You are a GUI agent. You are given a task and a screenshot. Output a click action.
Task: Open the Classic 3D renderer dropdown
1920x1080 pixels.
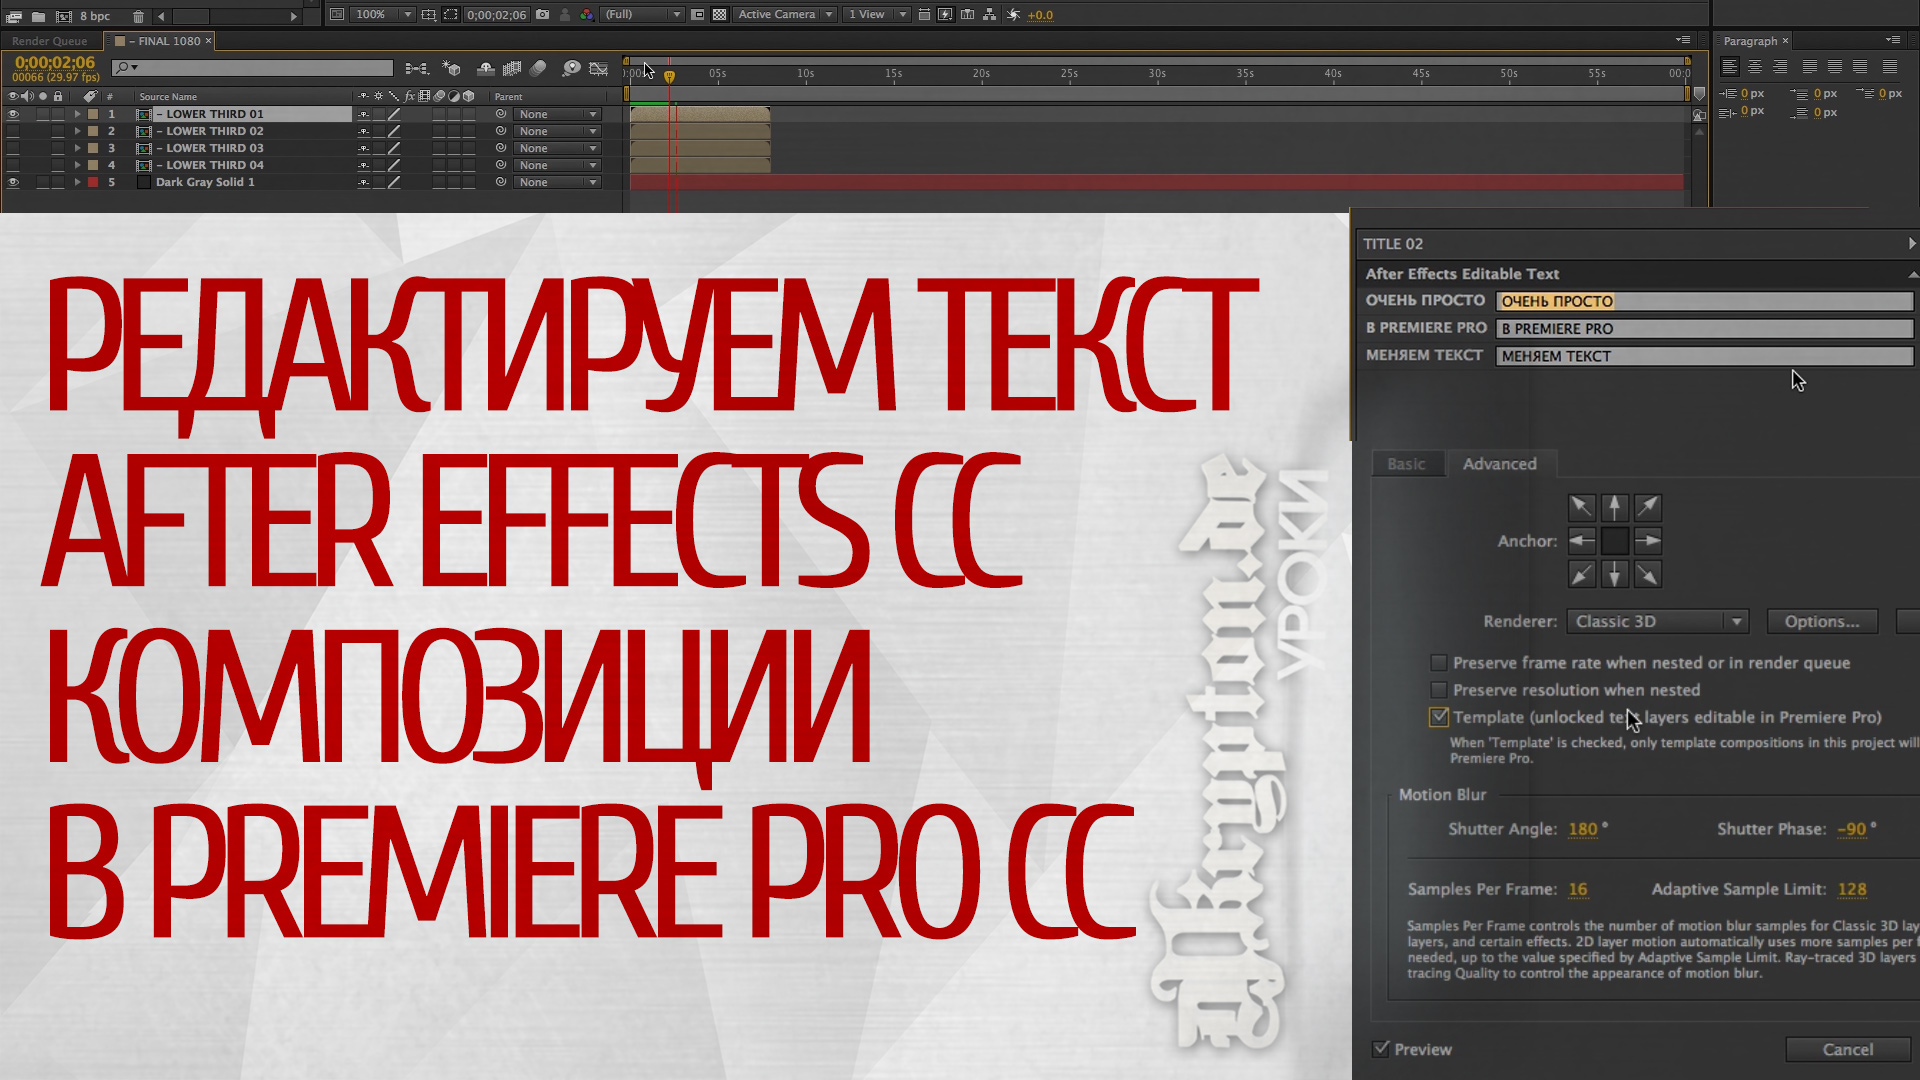pyautogui.click(x=1657, y=621)
